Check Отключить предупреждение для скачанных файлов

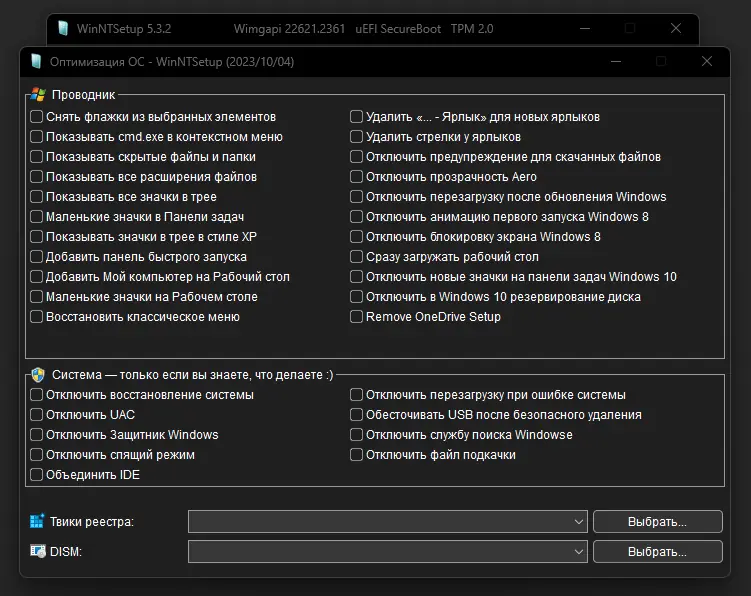pyautogui.click(x=356, y=157)
